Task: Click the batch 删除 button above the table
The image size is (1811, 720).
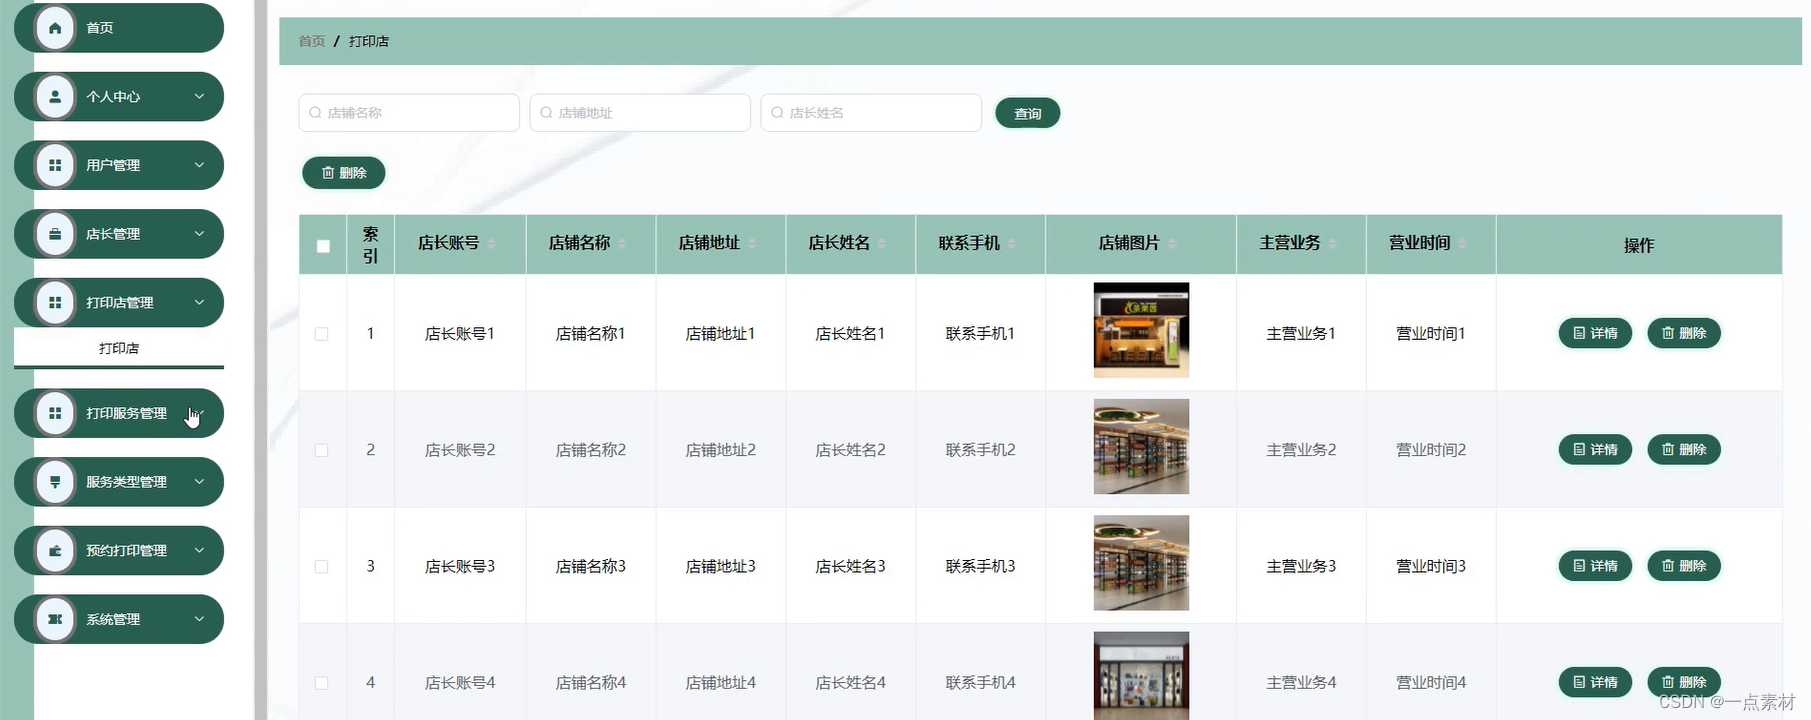Action: (344, 173)
